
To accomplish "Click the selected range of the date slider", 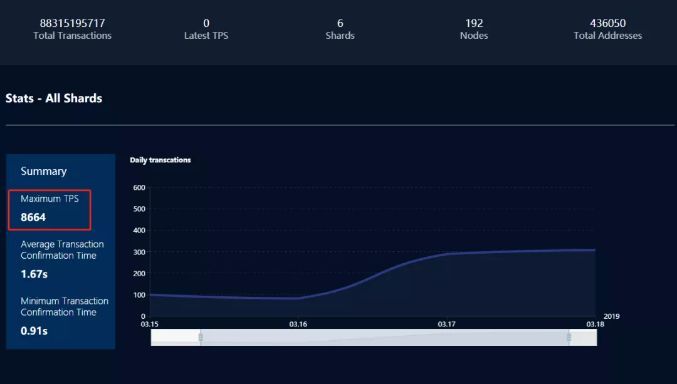I will pyautogui.click(x=385, y=337).
